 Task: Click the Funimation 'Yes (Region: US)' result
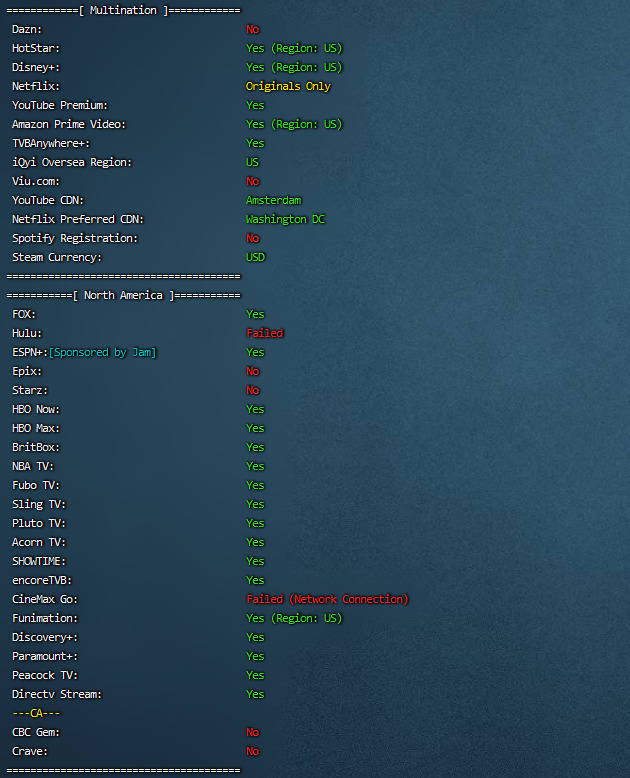click(x=294, y=618)
